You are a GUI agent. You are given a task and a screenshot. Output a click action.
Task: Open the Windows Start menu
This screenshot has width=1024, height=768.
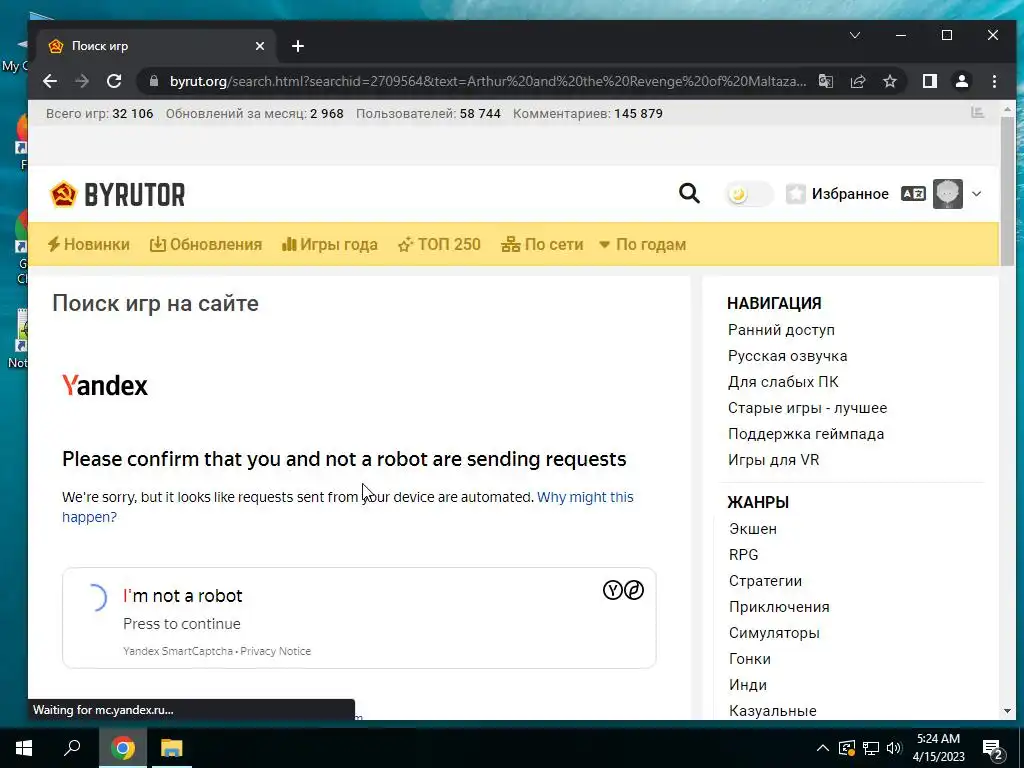(x=24, y=748)
